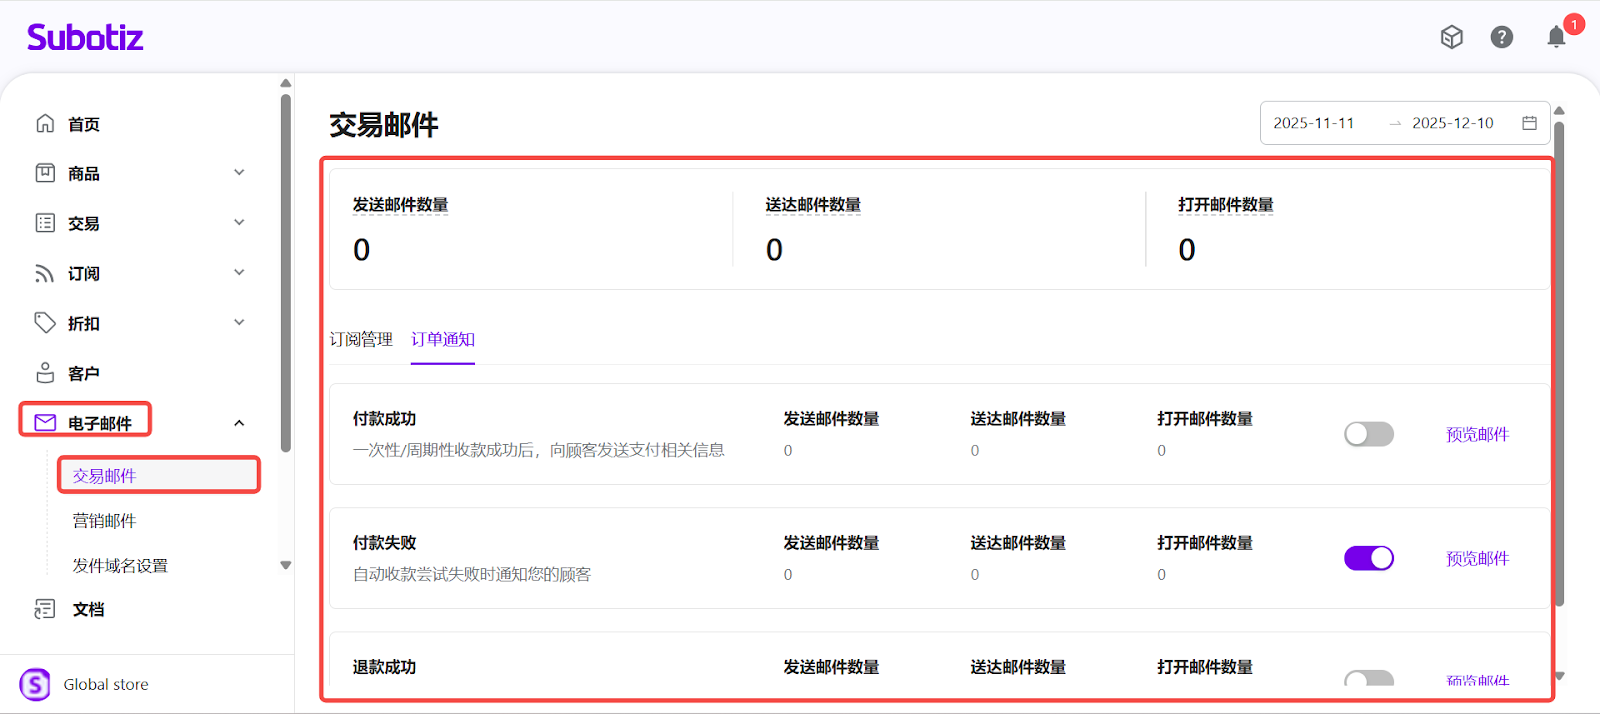Expand the Products menu chevron
This screenshot has height=714, width=1600.
[x=239, y=173]
